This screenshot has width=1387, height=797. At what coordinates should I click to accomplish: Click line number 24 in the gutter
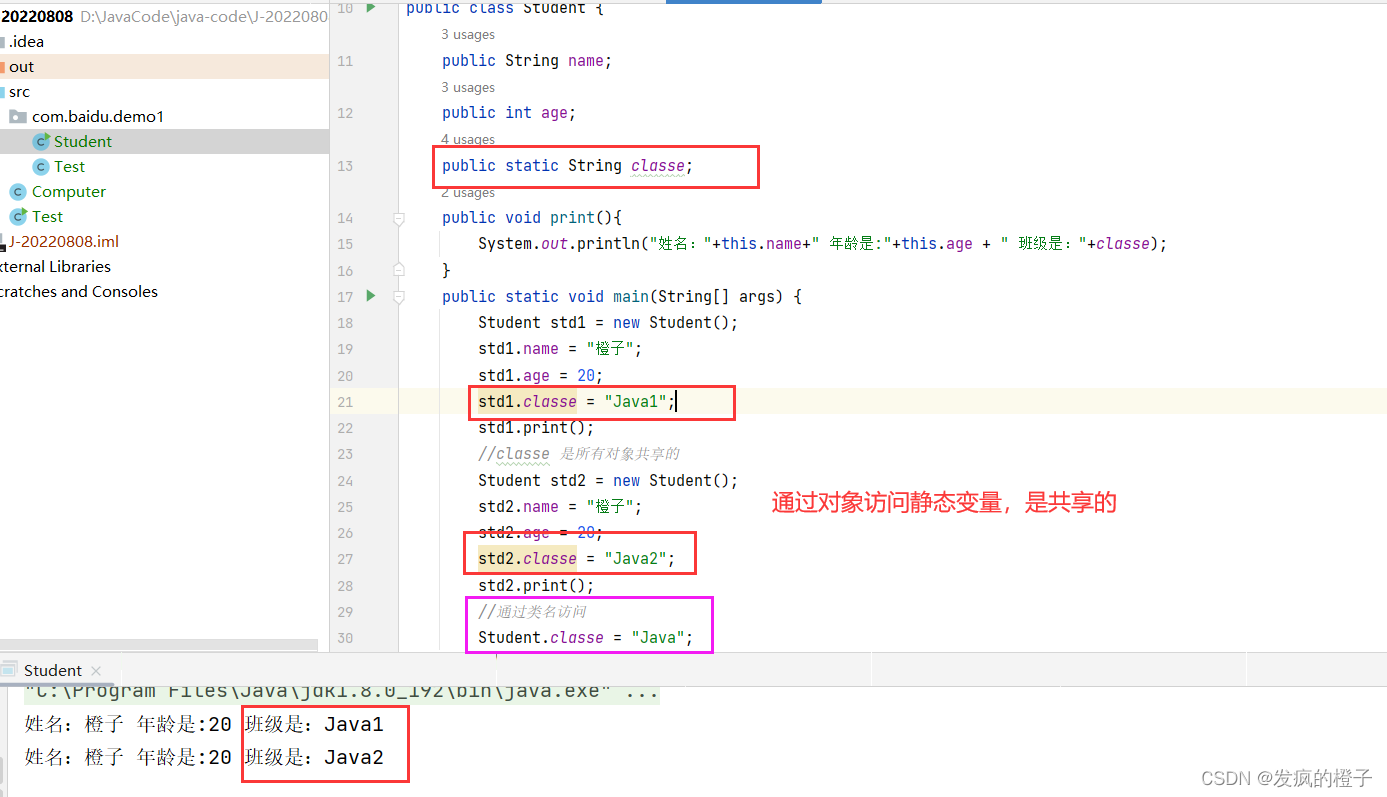[345, 481]
